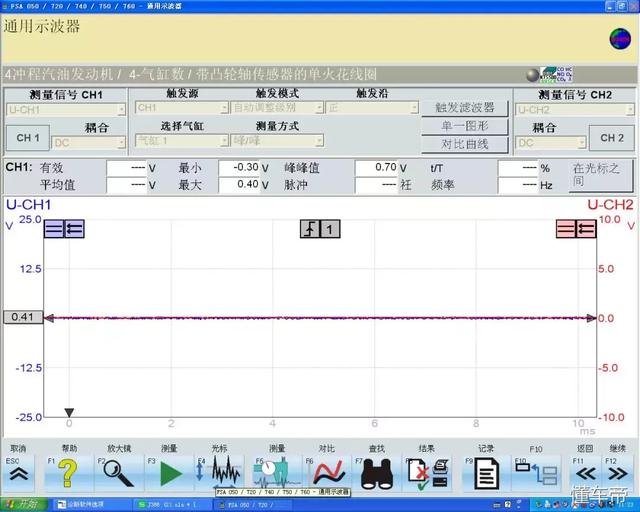This screenshot has height=512, width=640.
Task: Open CH2 coupling DC dropdown
Action: (x=551, y=143)
